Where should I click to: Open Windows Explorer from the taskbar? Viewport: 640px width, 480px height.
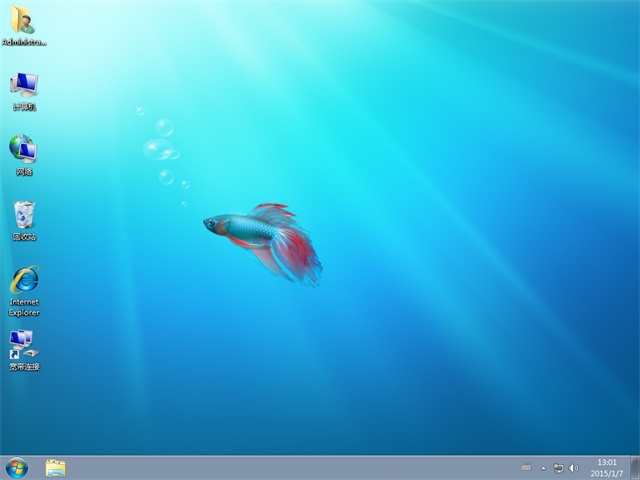pyautogui.click(x=56, y=467)
